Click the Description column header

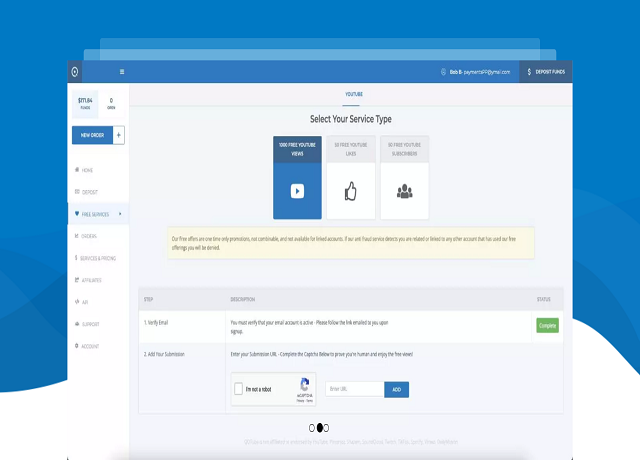[242, 299]
